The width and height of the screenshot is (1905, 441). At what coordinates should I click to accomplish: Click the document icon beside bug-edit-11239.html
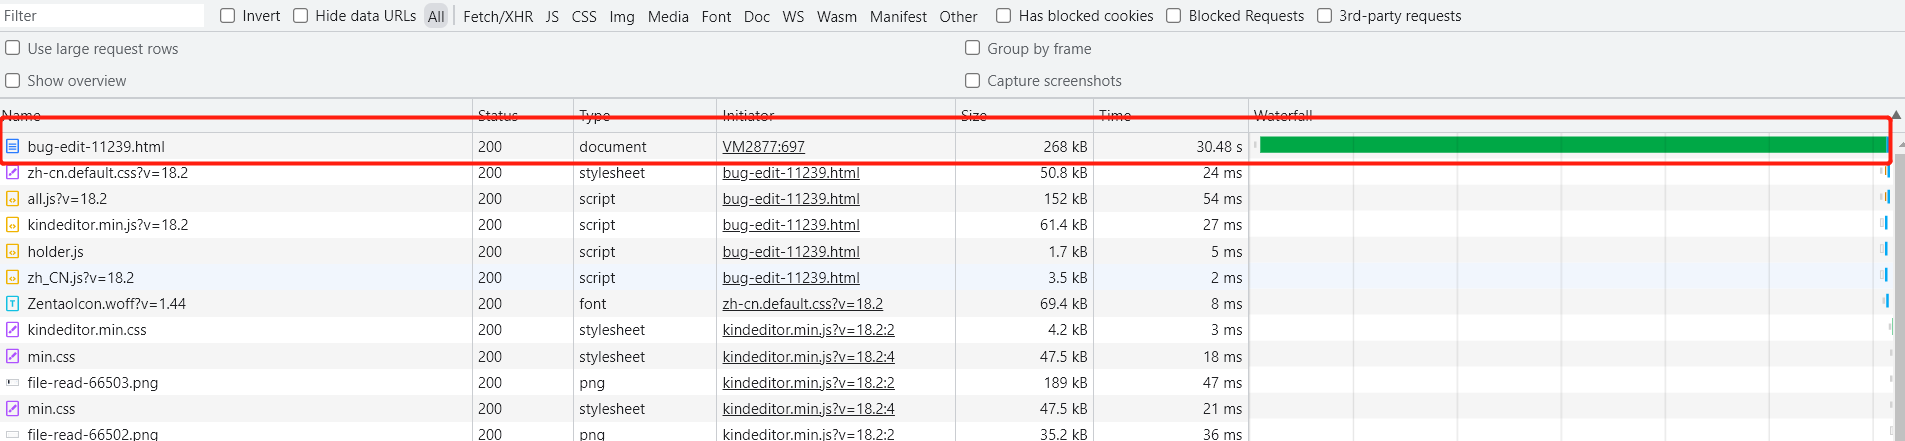coord(12,146)
